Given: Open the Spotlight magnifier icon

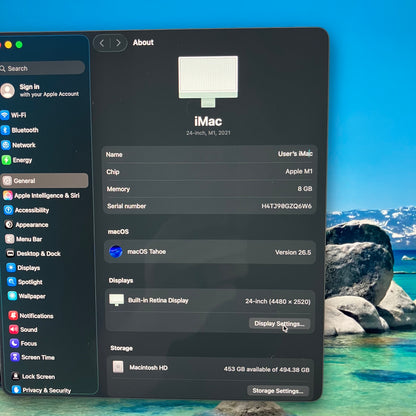Looking at the screenshot, I should tap(12, 282).
